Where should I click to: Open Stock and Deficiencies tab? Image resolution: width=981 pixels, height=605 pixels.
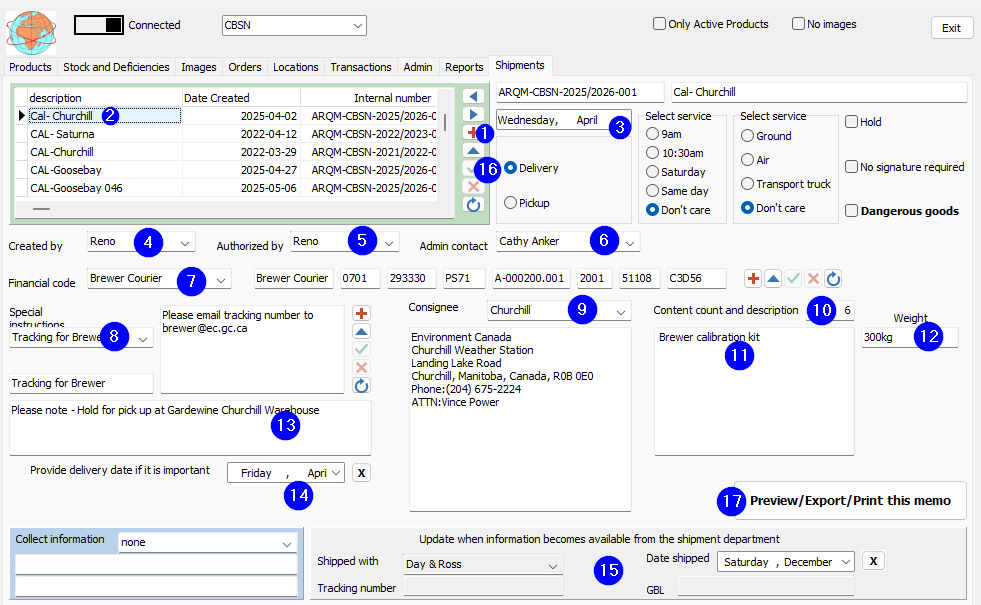[x=116, y=67]
